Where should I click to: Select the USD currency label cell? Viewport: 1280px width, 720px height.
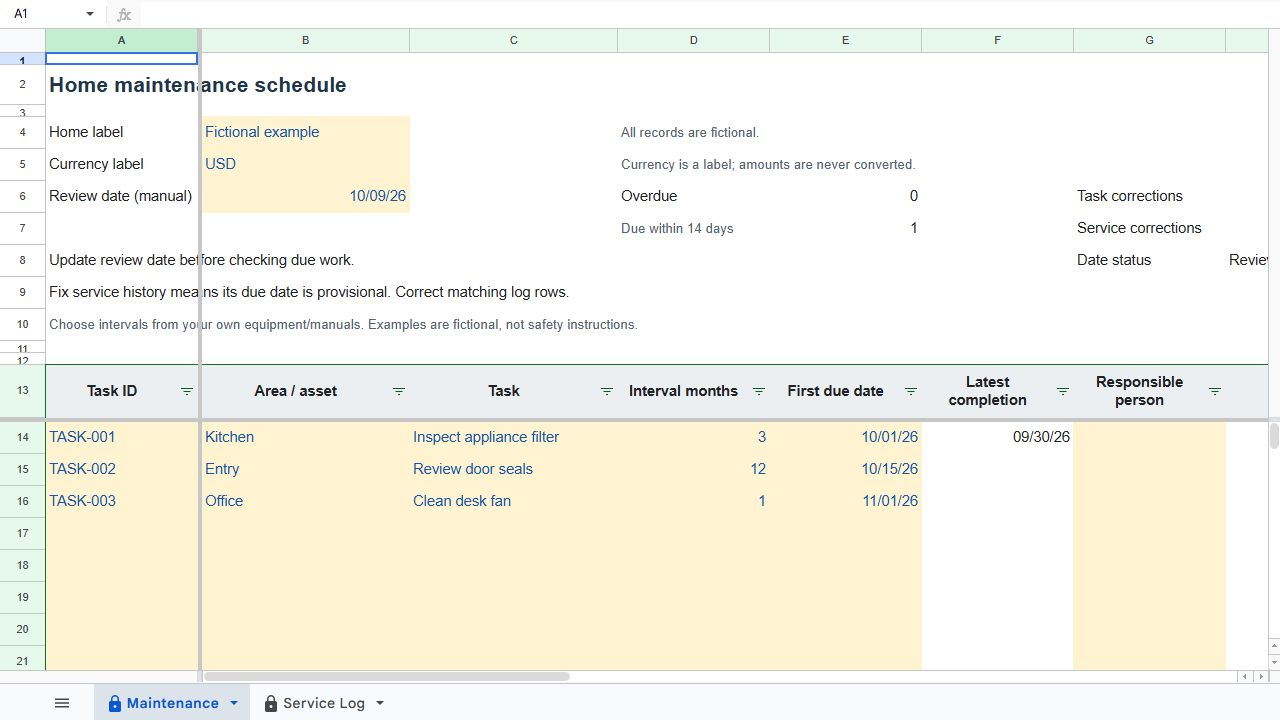(x=305, y=164)
